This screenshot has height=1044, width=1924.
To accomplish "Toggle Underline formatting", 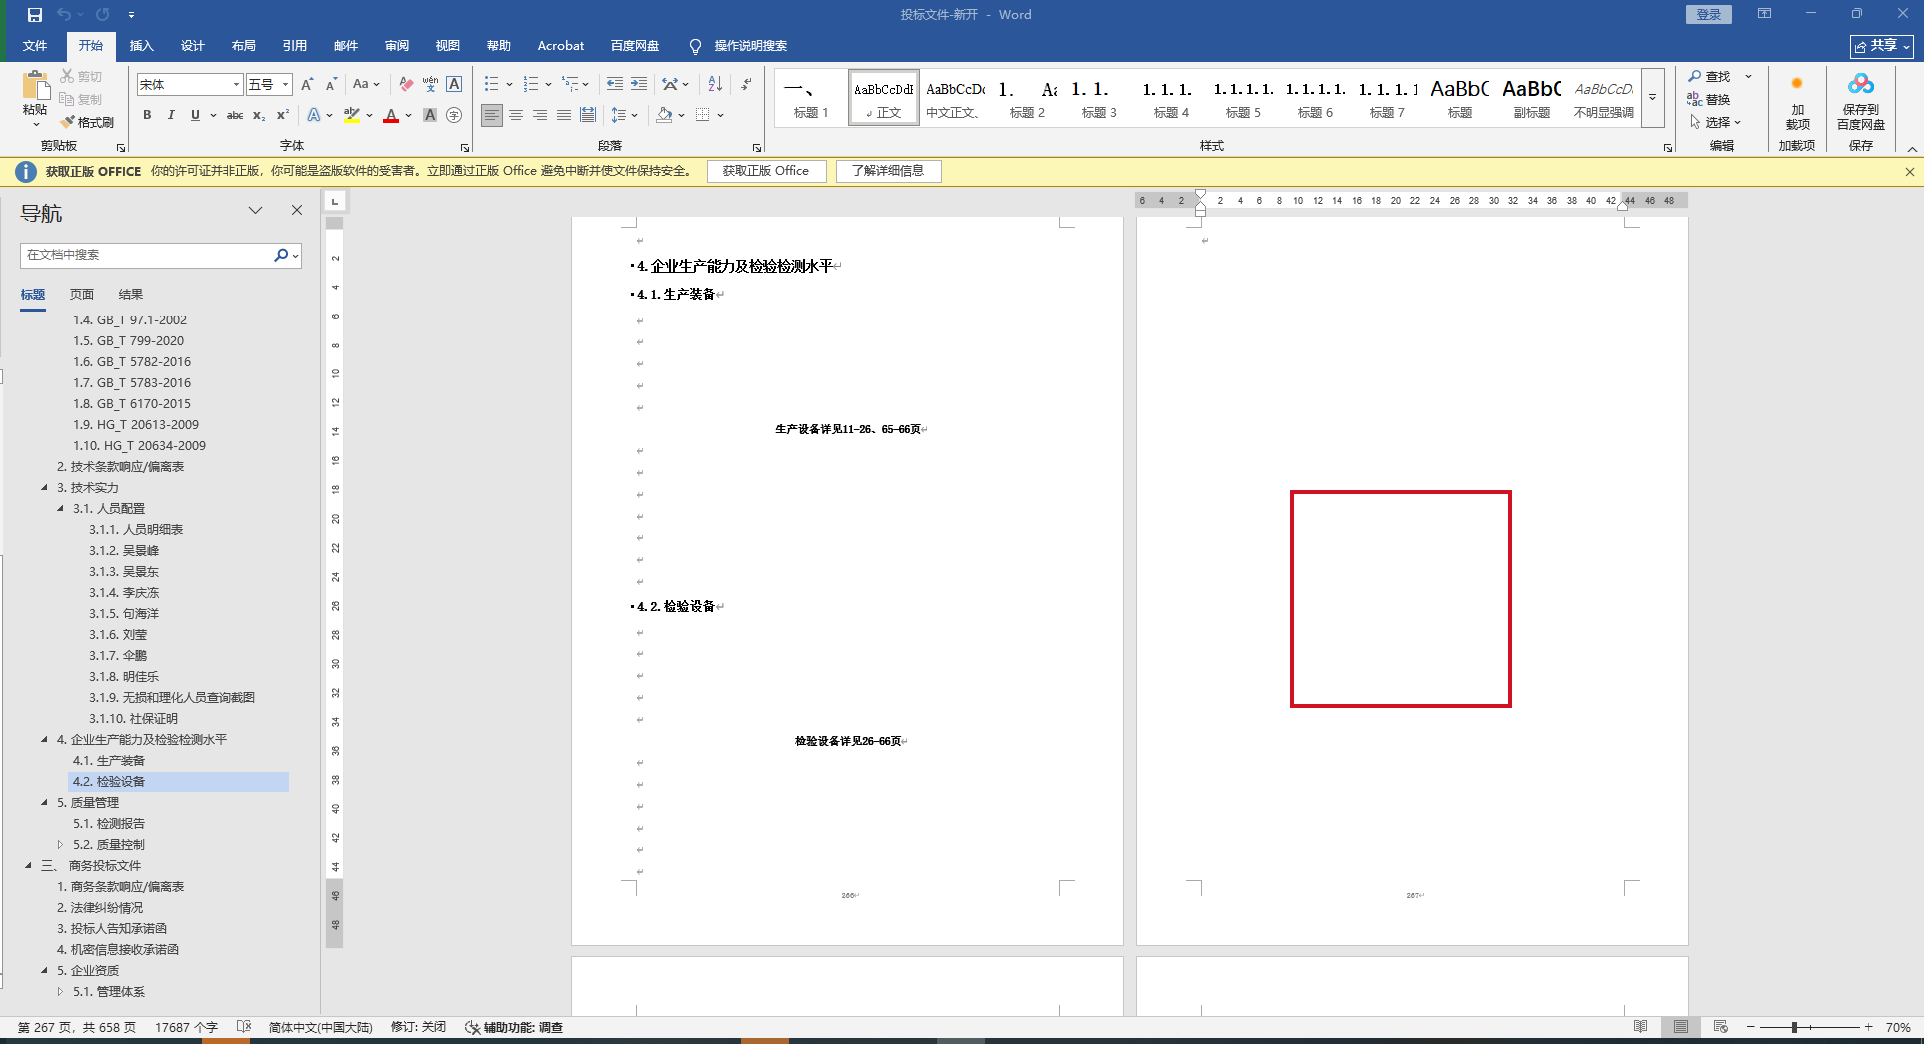I will tap(195, 115).
